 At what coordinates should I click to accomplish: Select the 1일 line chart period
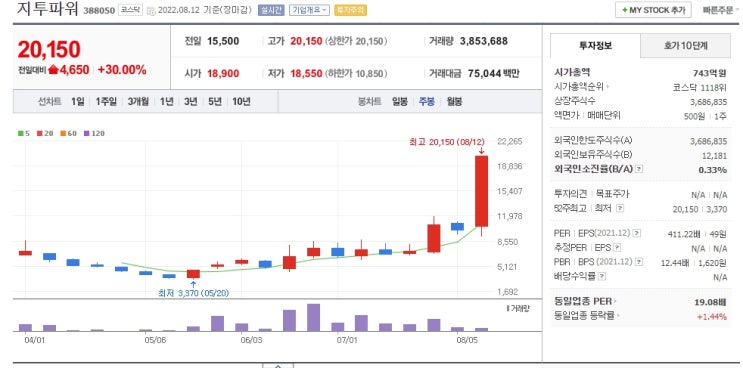click(78, 101)
